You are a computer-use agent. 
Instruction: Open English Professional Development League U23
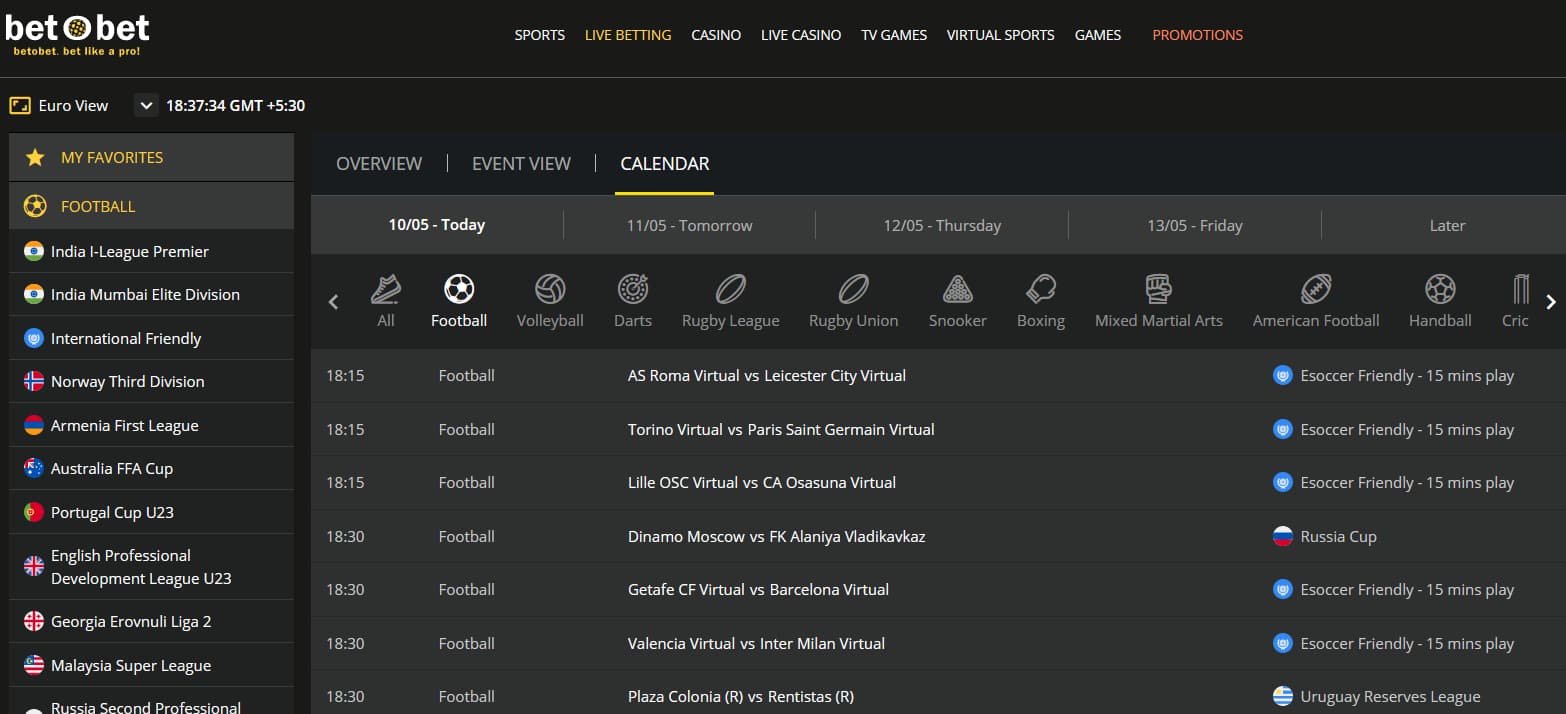(x=151, y=567)
